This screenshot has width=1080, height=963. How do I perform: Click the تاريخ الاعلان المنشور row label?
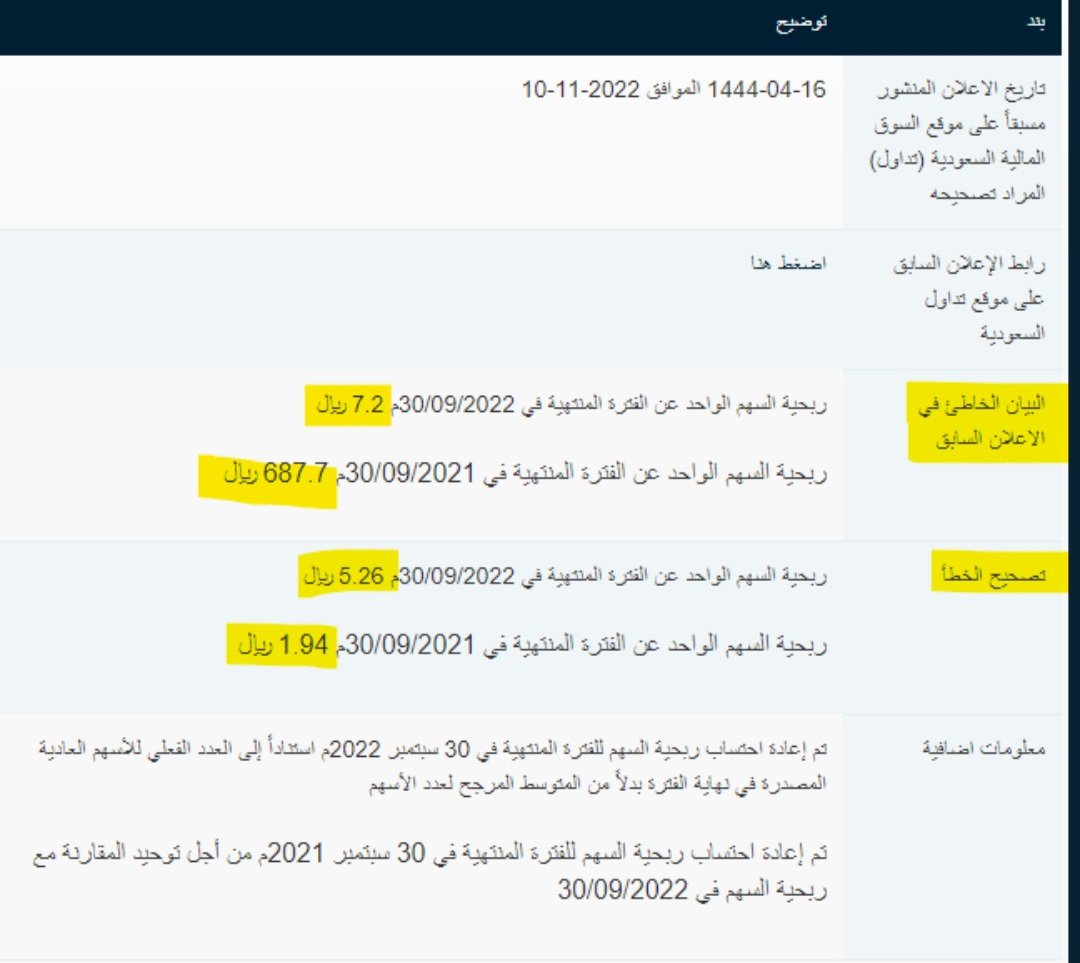coord(958,141)
